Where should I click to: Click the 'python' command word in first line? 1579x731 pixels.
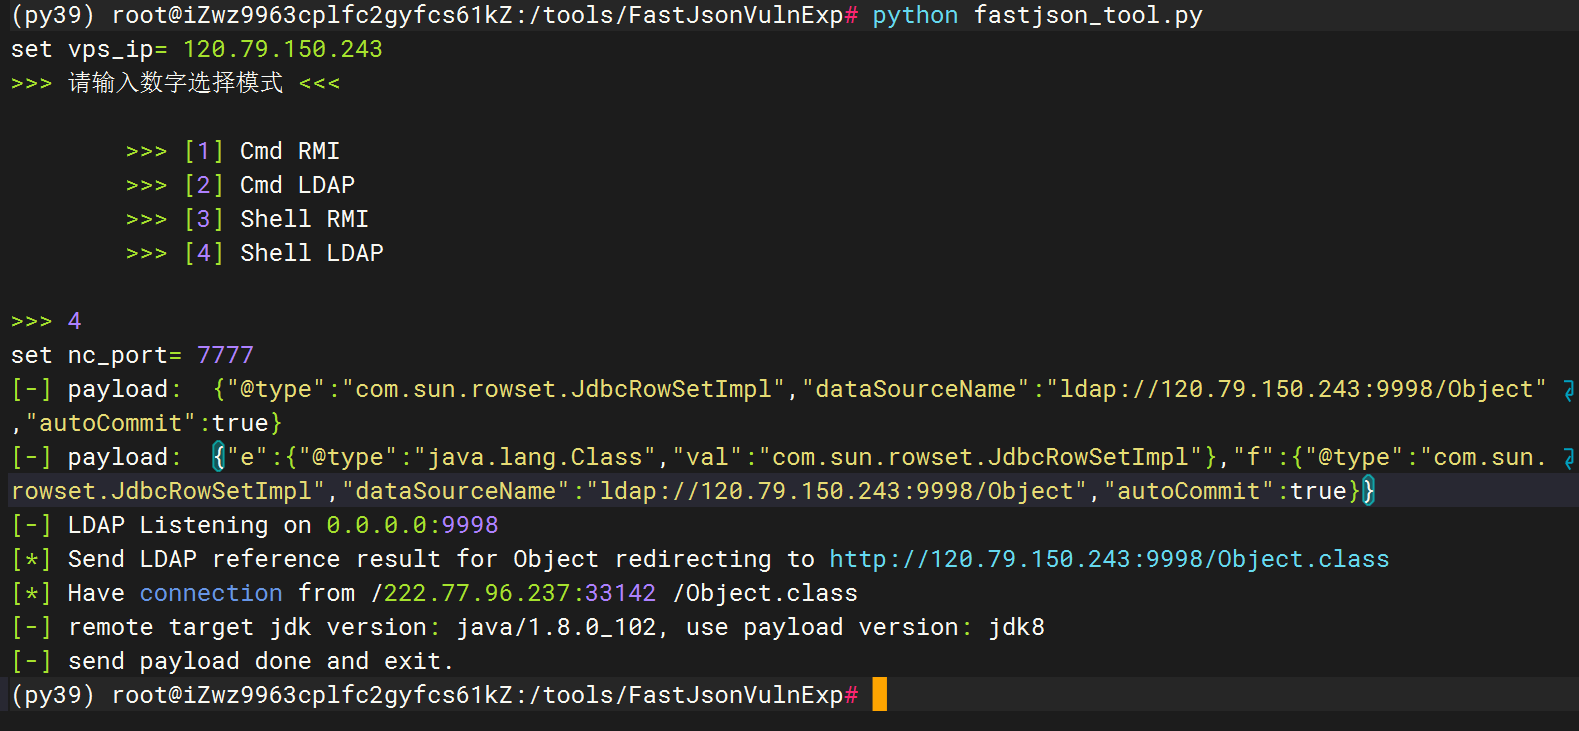(x=915, y=16)
